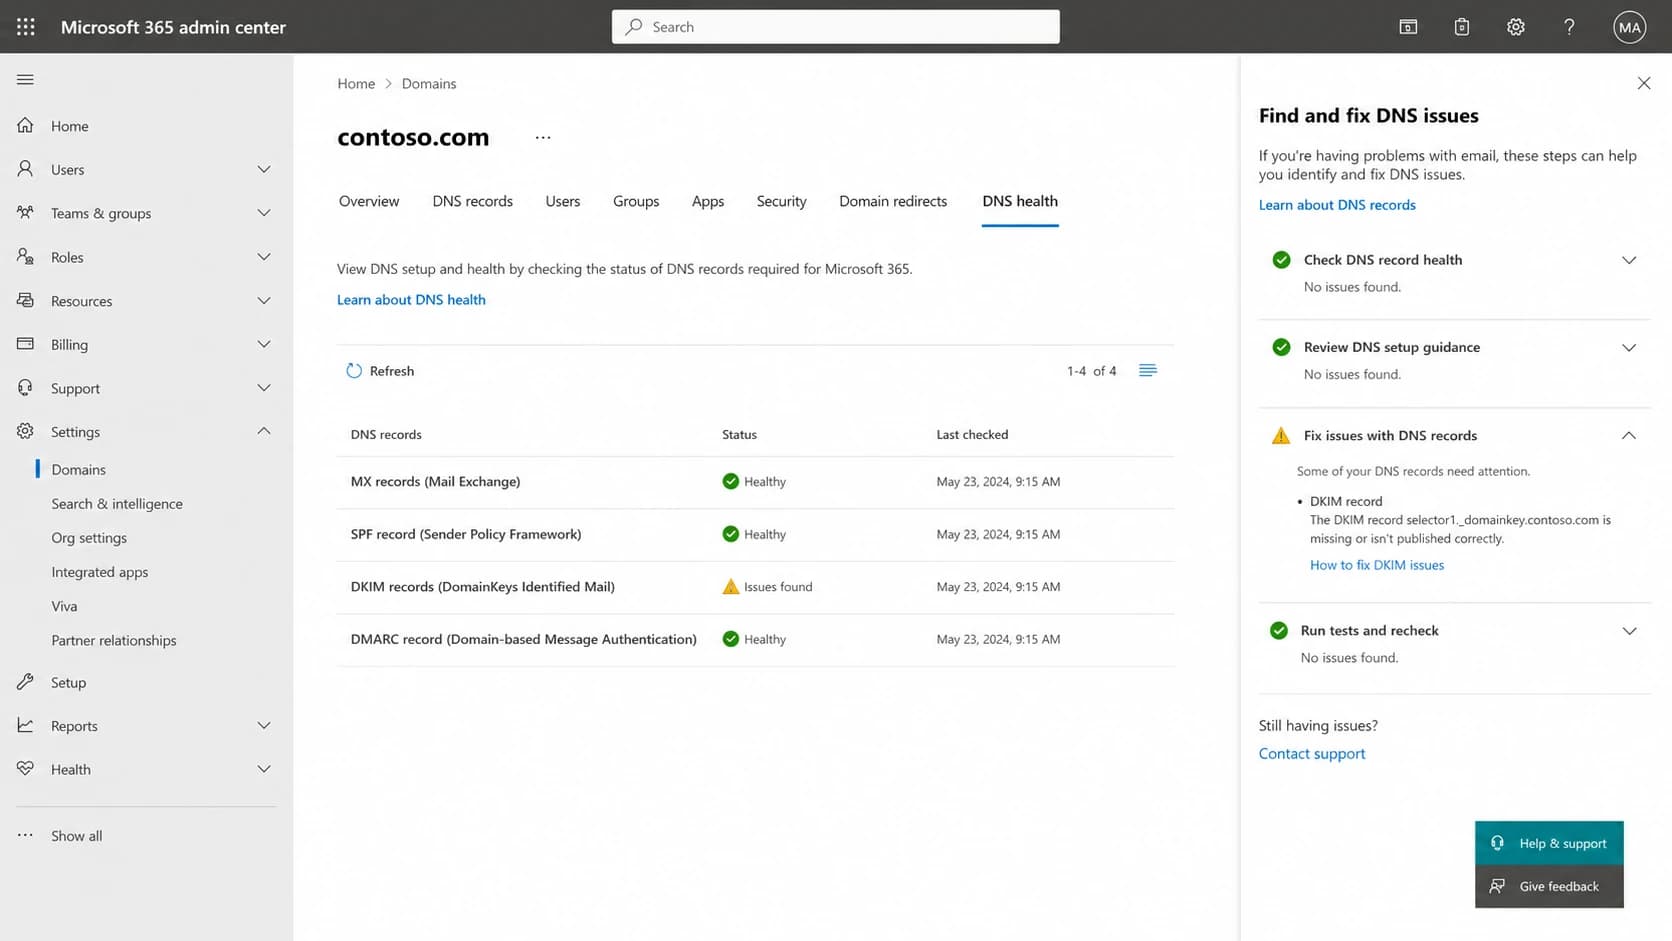Screen dimensions: 1672x941
Task: Click the Teams & groups icon in the sidebar
Action: (x=25, y=212)
